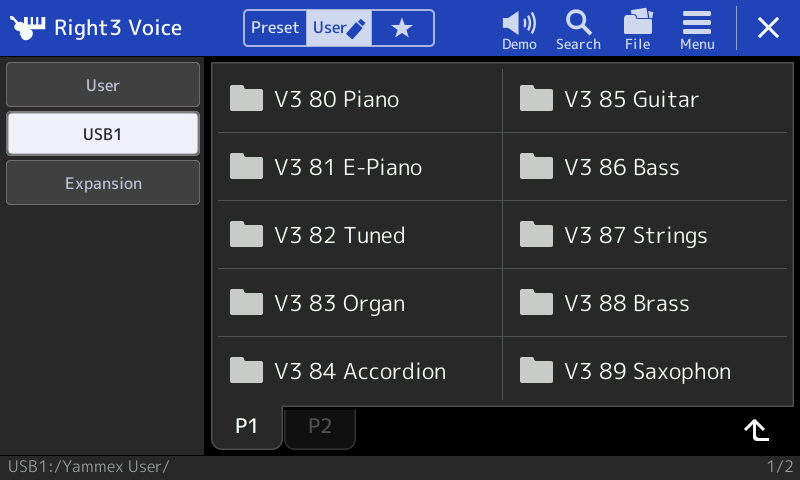
Task: Open the V3 87 Strings folder
Action: tap(645, 235)
